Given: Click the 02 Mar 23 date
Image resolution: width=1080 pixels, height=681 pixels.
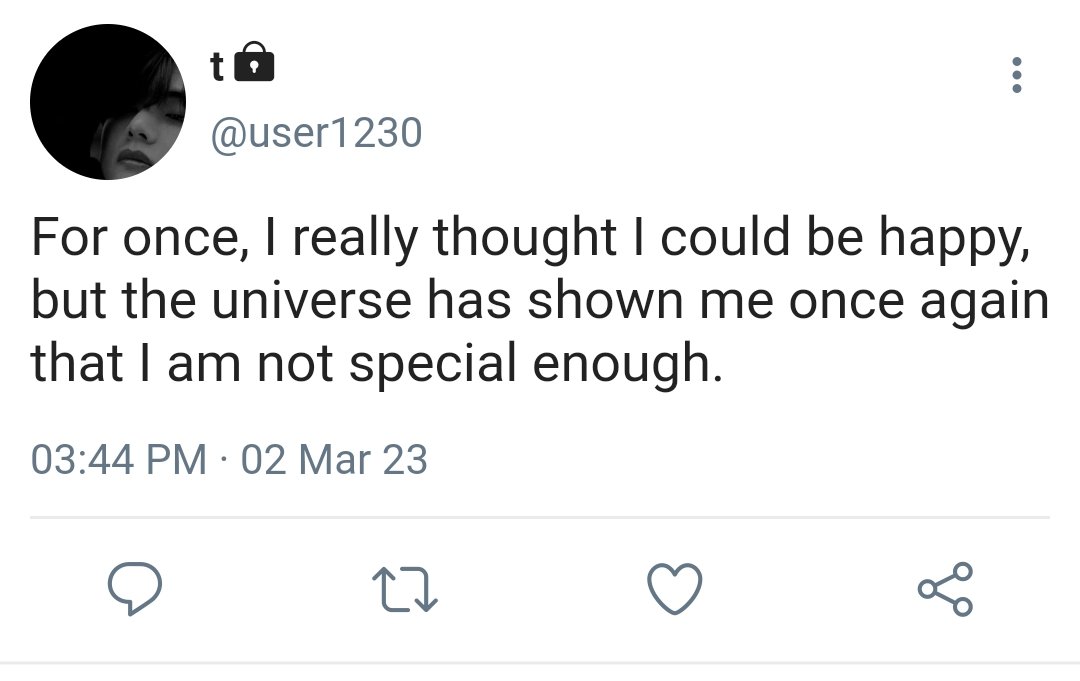Looking at the screenshot, I should point(334,459).
